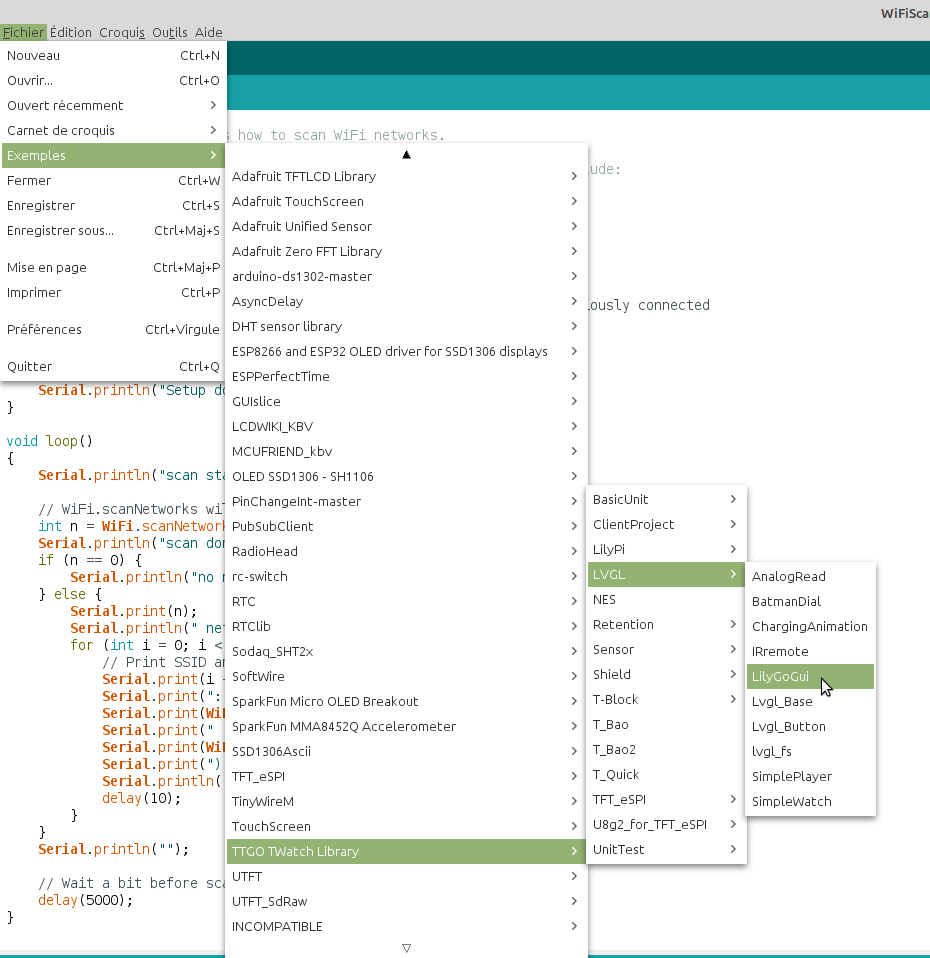The image size is (930, 958).
Task: Open TTGO TWatch Library examples
Action: click(x=406, y=852)
